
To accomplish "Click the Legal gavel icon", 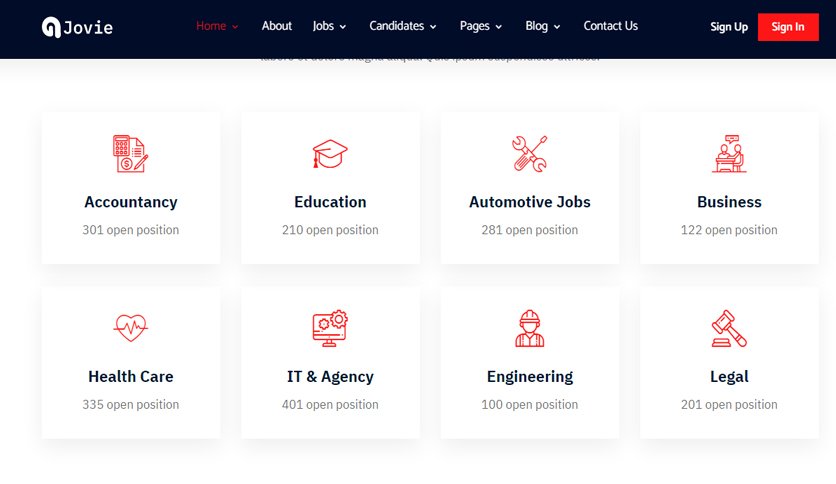I will pos(729,328).
